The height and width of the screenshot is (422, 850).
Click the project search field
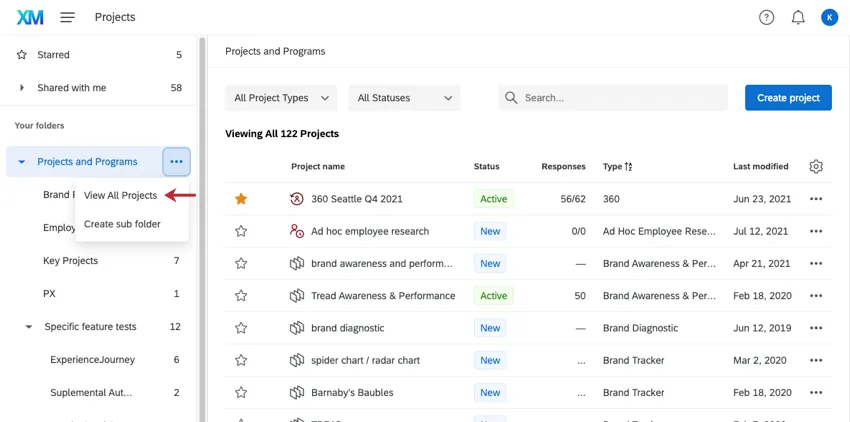[x=620, y=98]
